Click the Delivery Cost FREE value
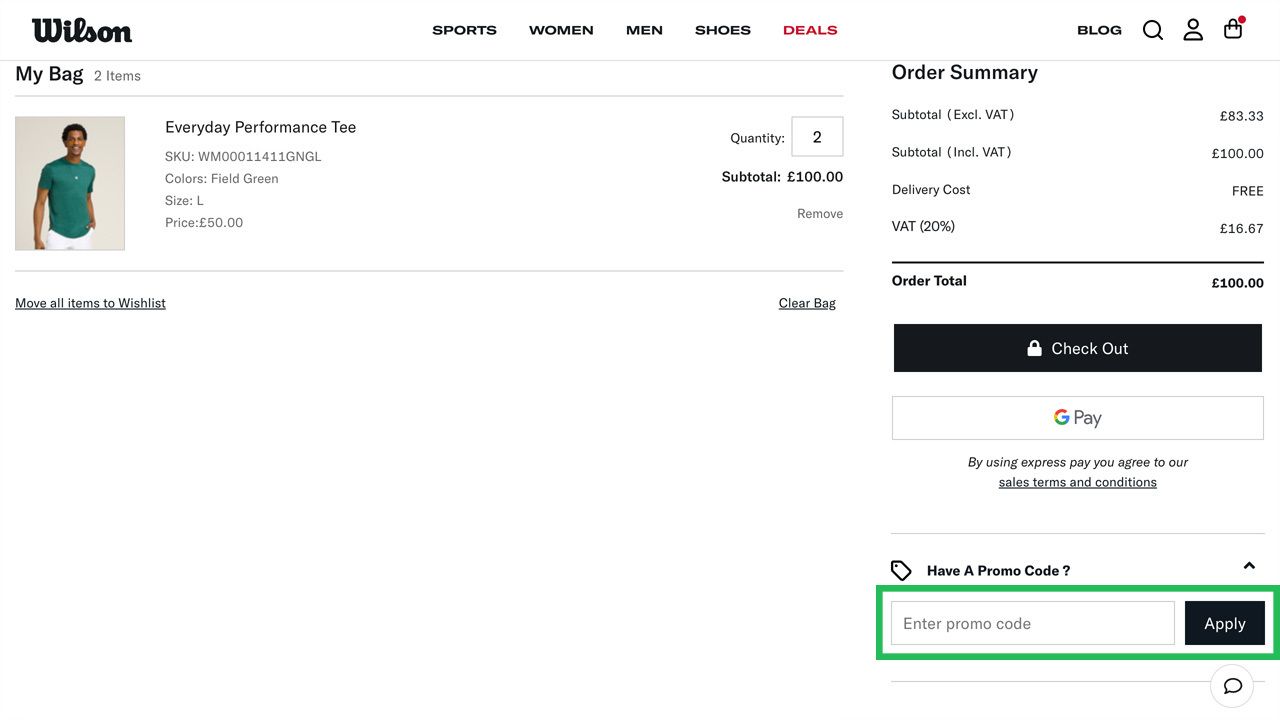The height and width of the screenshot is (720, 1280). (x=1247, y=191)
